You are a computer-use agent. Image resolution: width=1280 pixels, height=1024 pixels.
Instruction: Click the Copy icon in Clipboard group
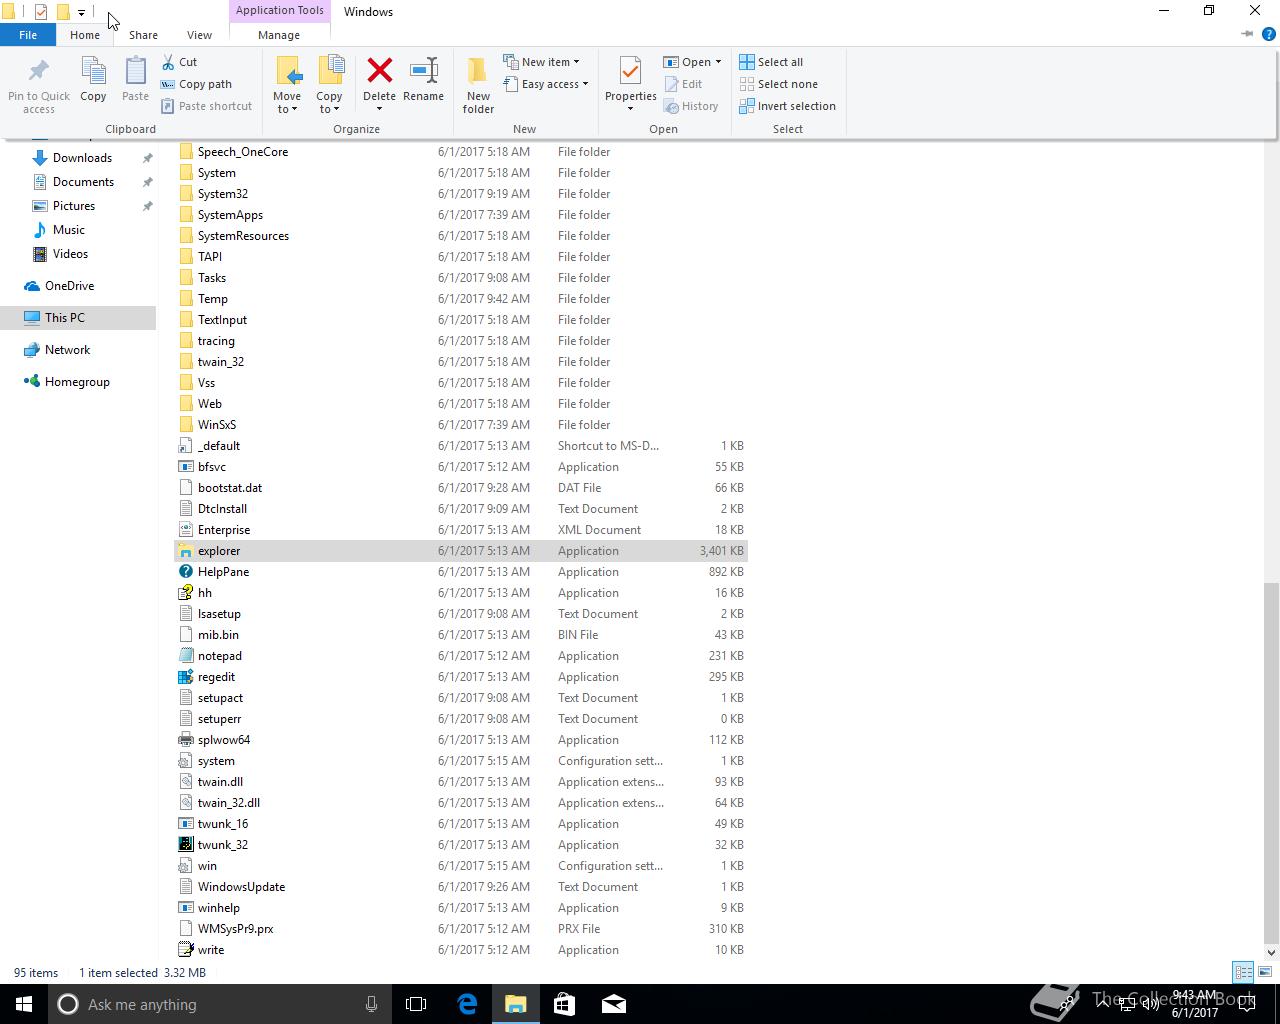(93, 72)
